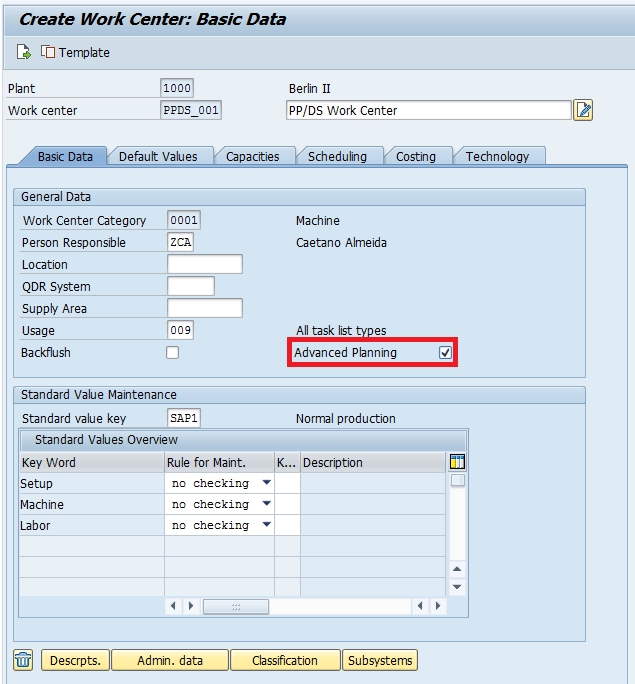Switch to the Capacities tab

[252, 156]
